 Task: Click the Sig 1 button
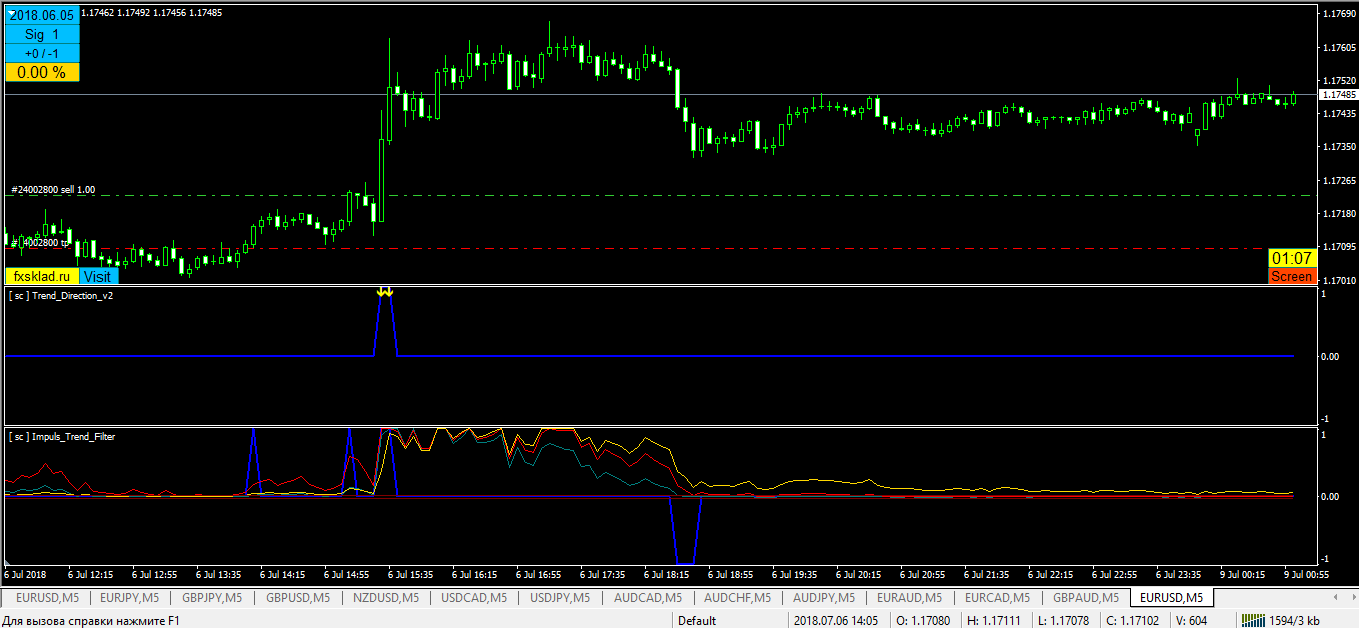coord(42,34)
